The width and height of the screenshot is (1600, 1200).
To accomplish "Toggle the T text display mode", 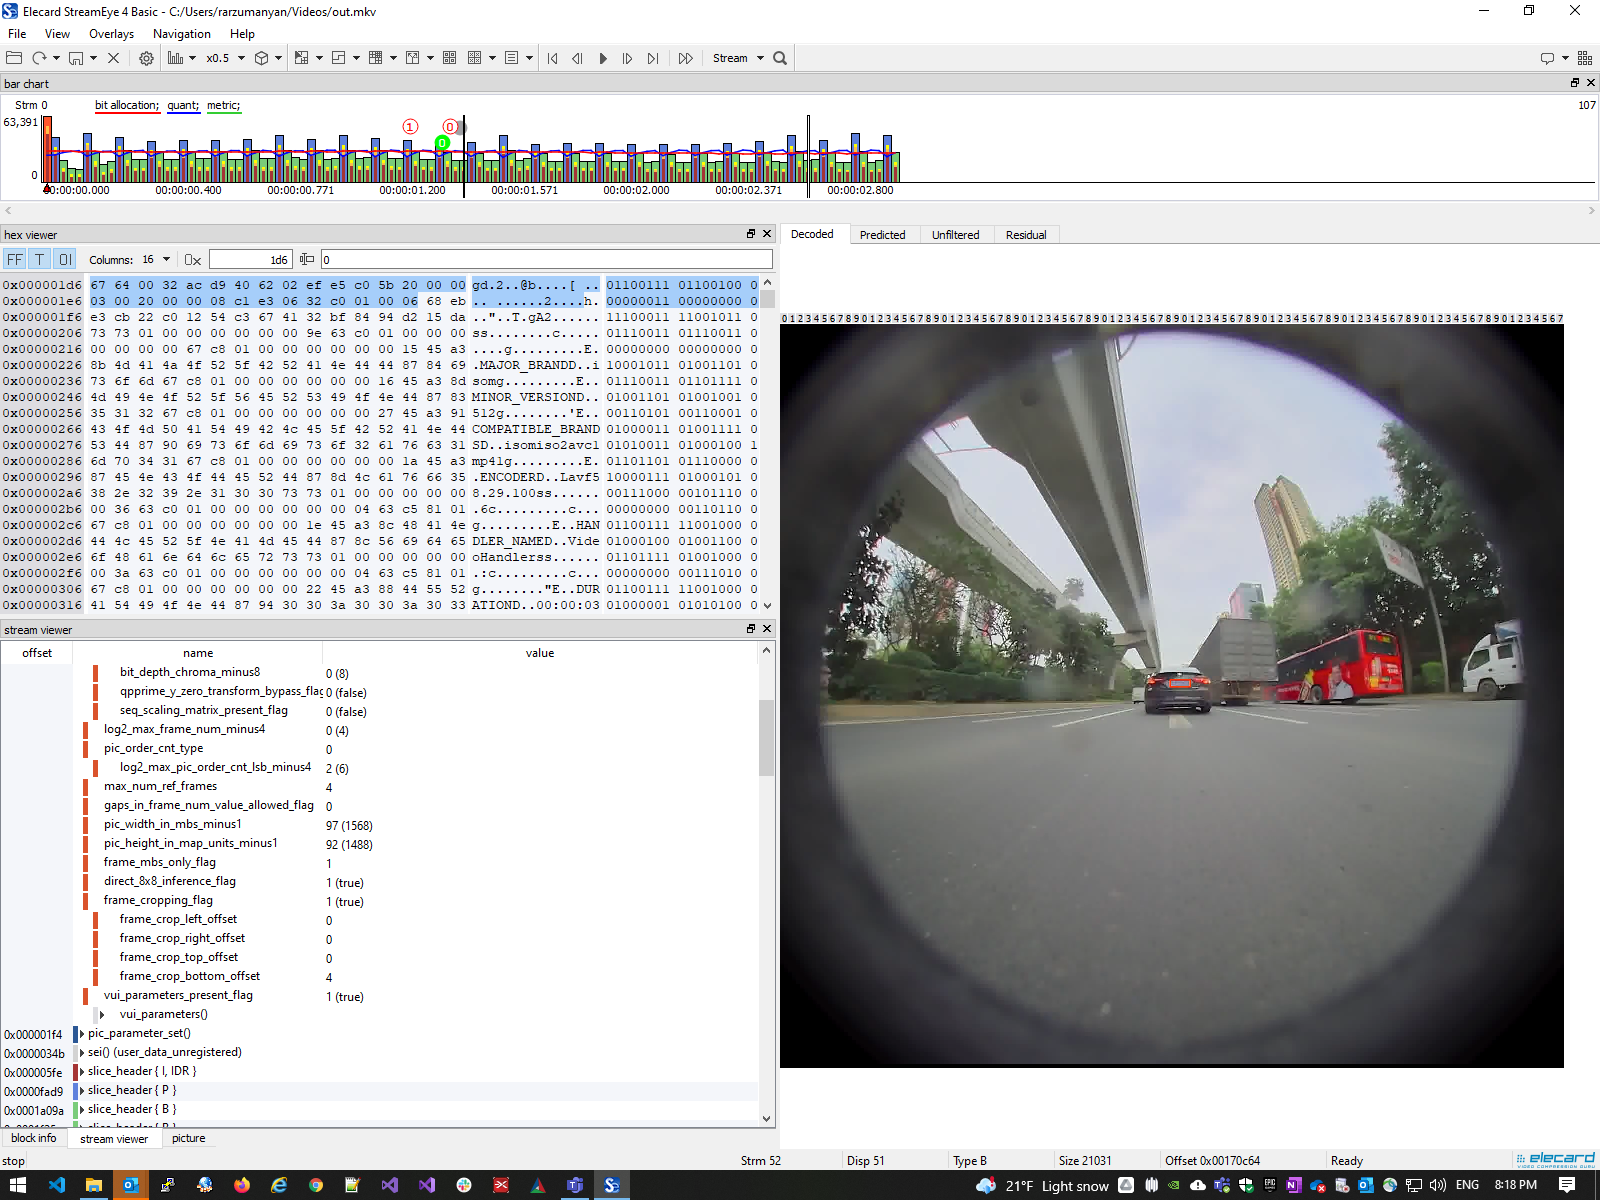I will click(x=39, y=259).
